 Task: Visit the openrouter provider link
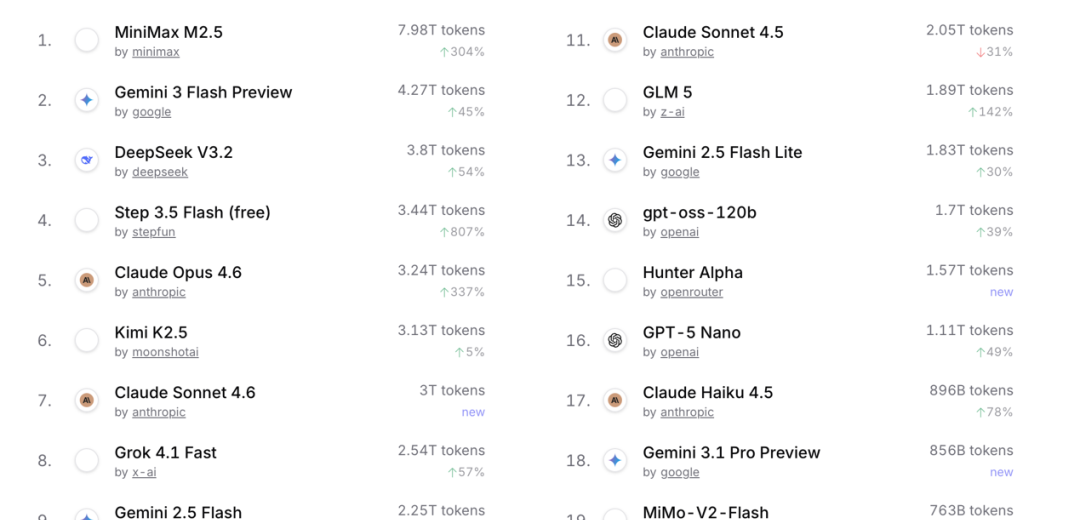pos(691,292)
